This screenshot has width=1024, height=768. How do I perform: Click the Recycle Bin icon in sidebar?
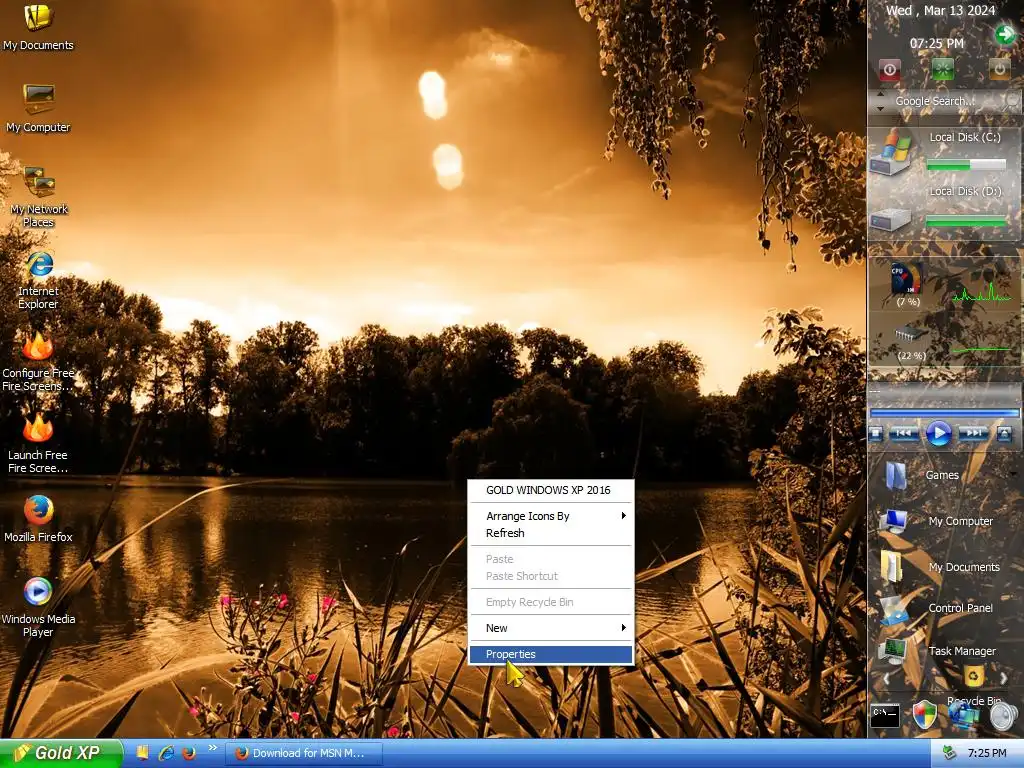pyautogui.click(x=974, y=677)
